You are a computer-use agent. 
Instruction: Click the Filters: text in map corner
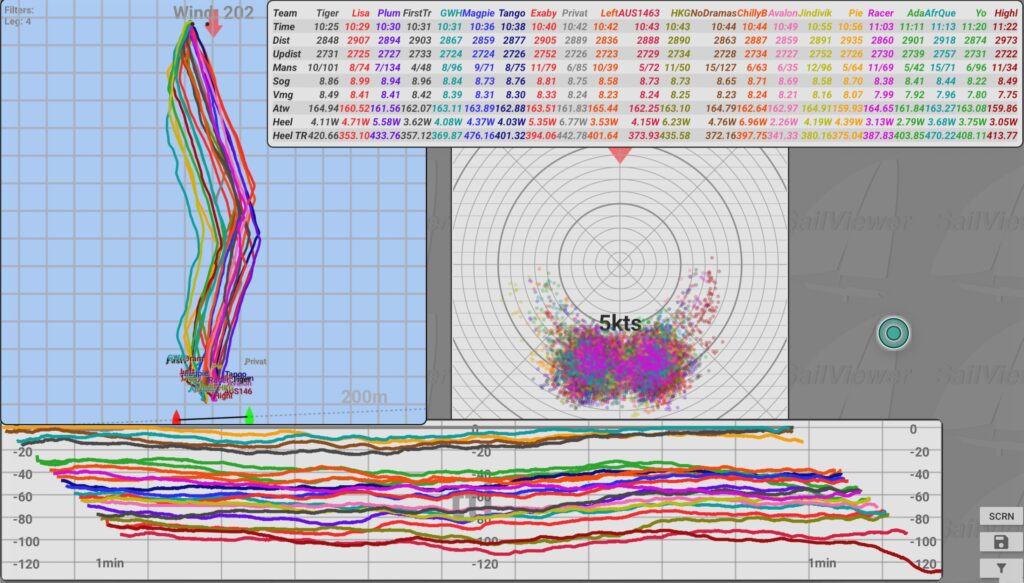19,10
